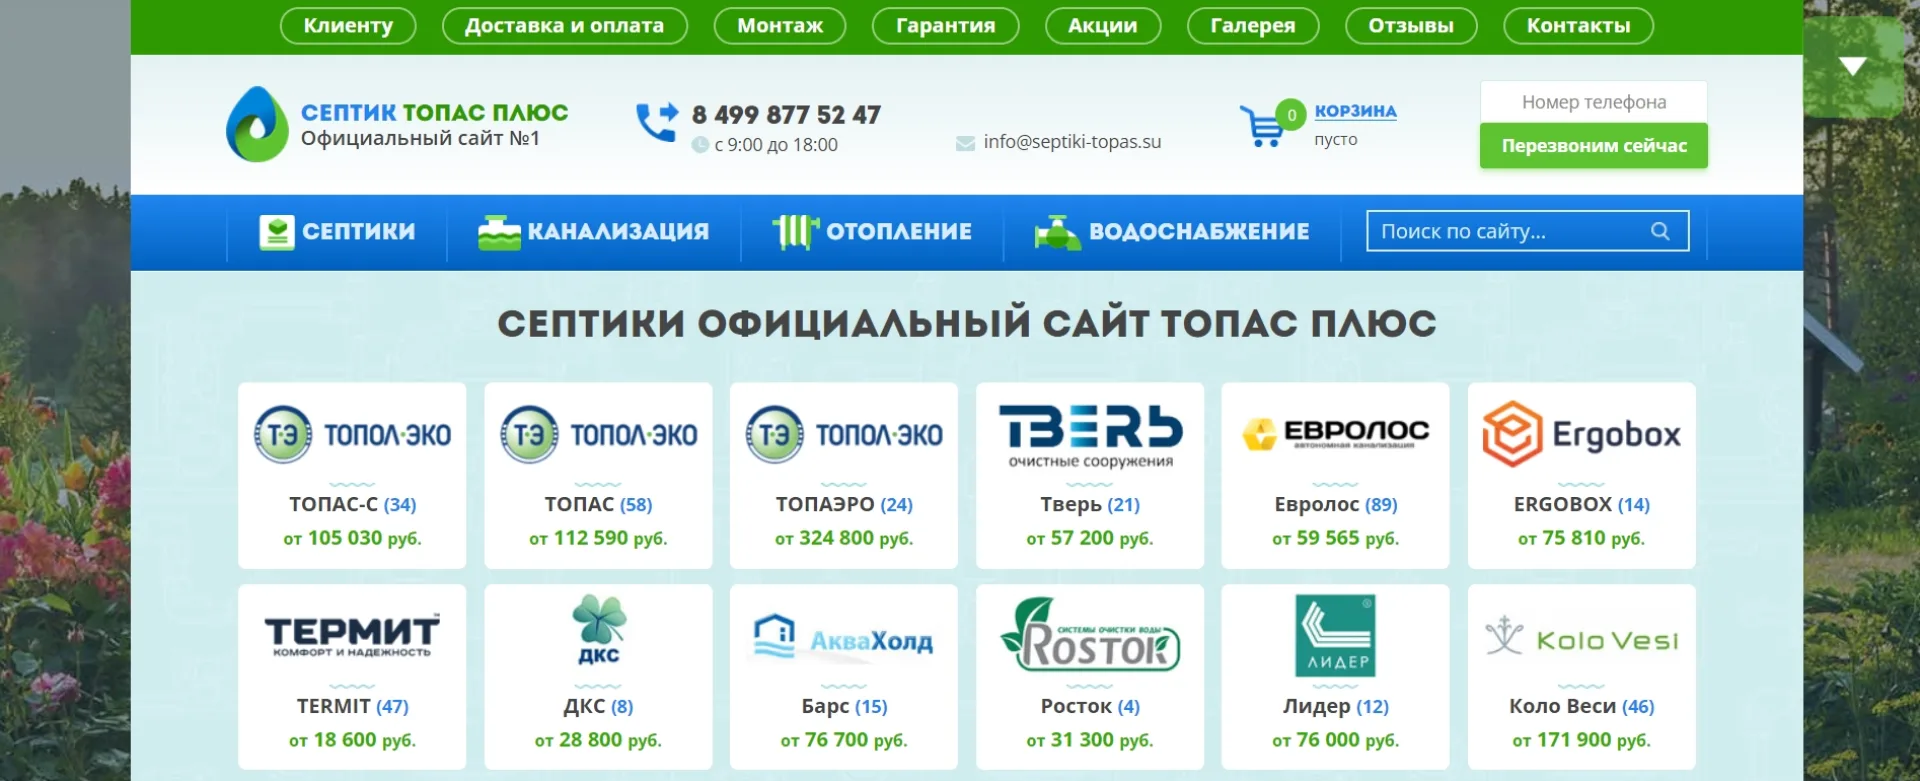1920x781 pixels.
Task: Click the price от 57 200 руб.
Action: (1090, 538)
